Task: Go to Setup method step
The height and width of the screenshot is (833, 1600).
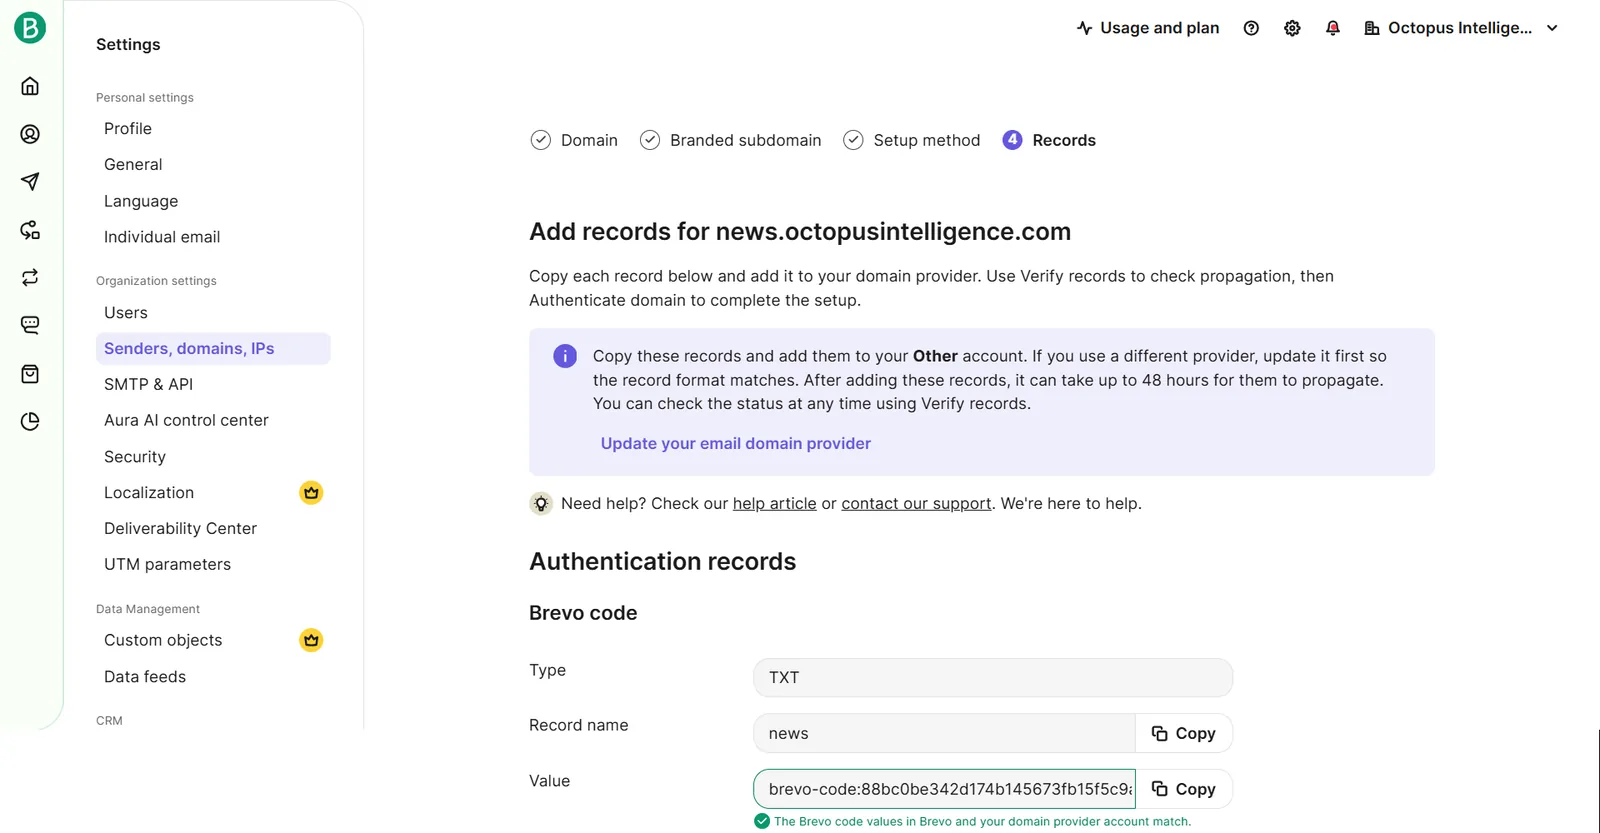Action: (912, 140)
